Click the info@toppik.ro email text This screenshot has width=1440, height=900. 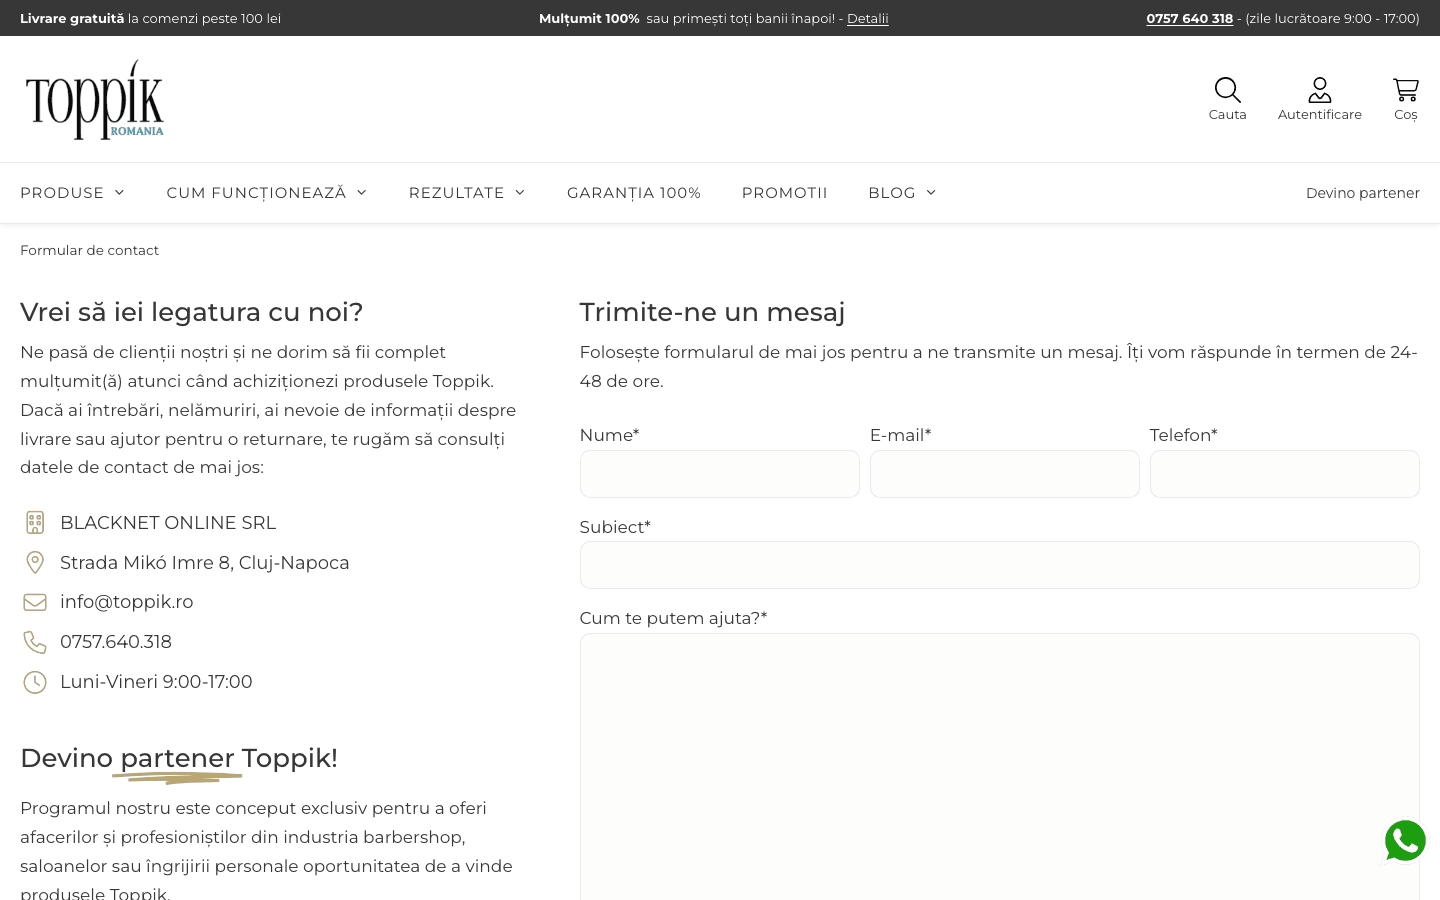tap(127, 602)
